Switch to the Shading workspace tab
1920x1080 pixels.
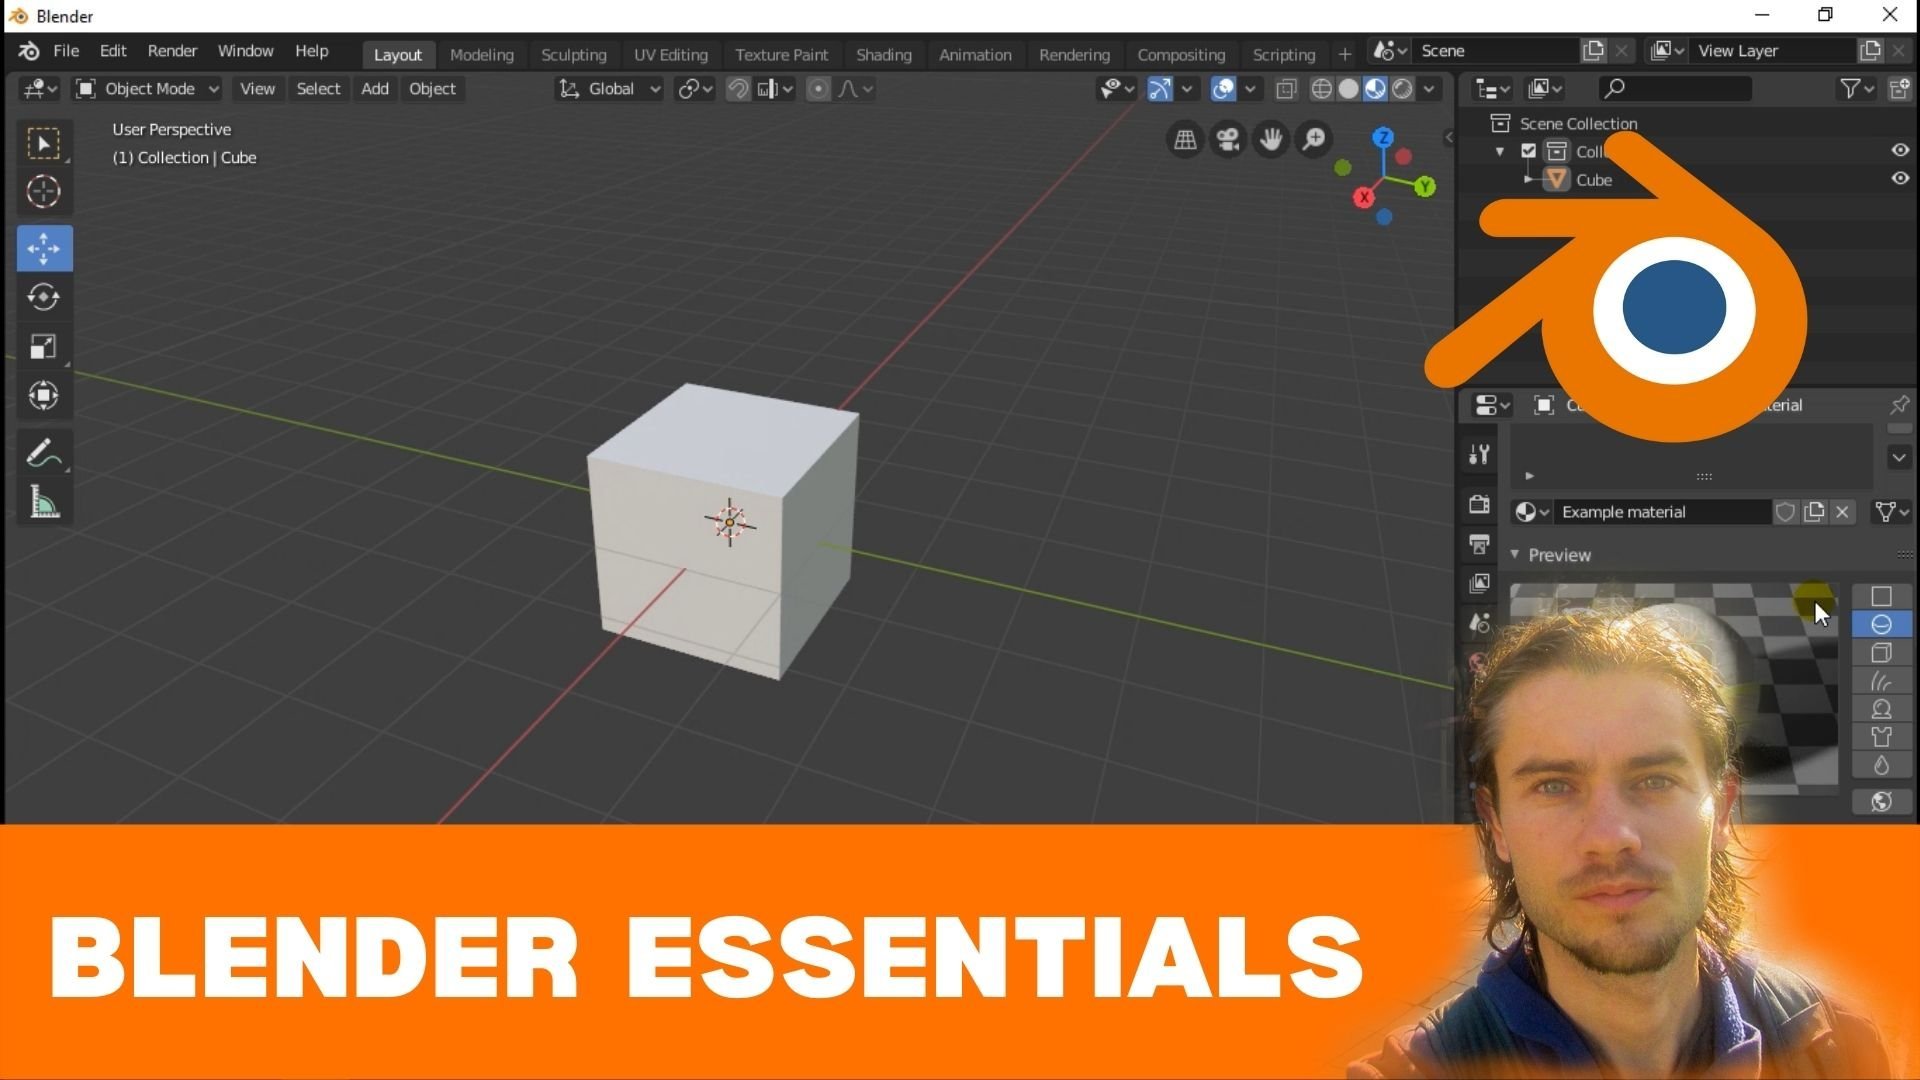[x=883, y=55]
